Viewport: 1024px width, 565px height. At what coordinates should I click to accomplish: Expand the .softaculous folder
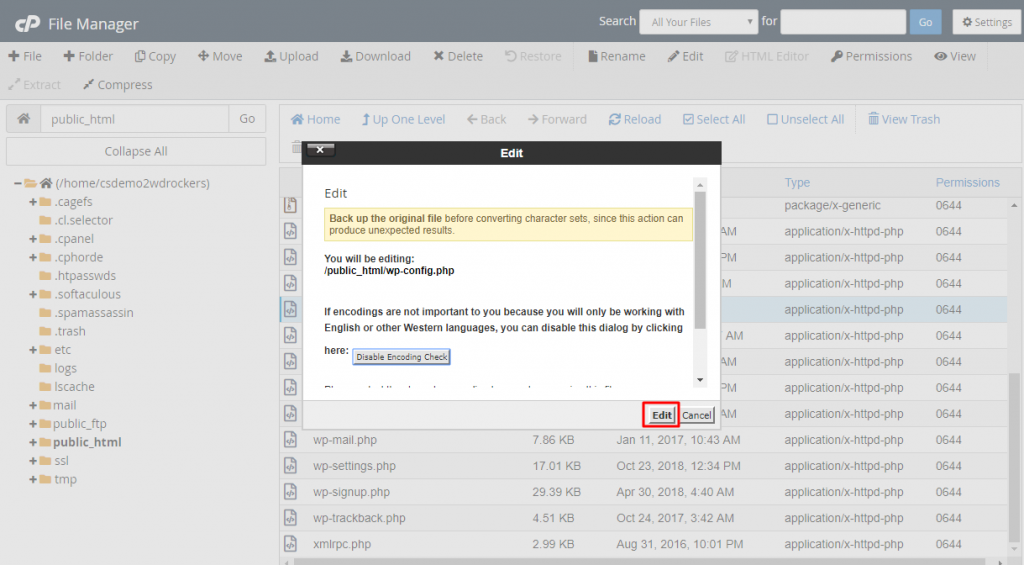click(33, 295)
